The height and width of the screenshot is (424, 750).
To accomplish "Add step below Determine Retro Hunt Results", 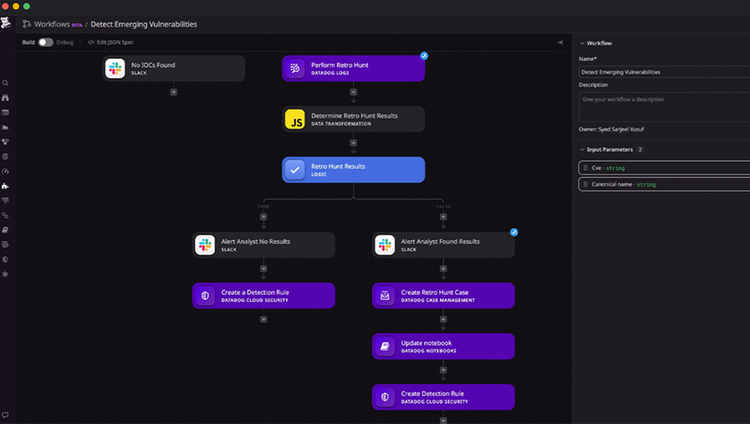I will [353, 143].
